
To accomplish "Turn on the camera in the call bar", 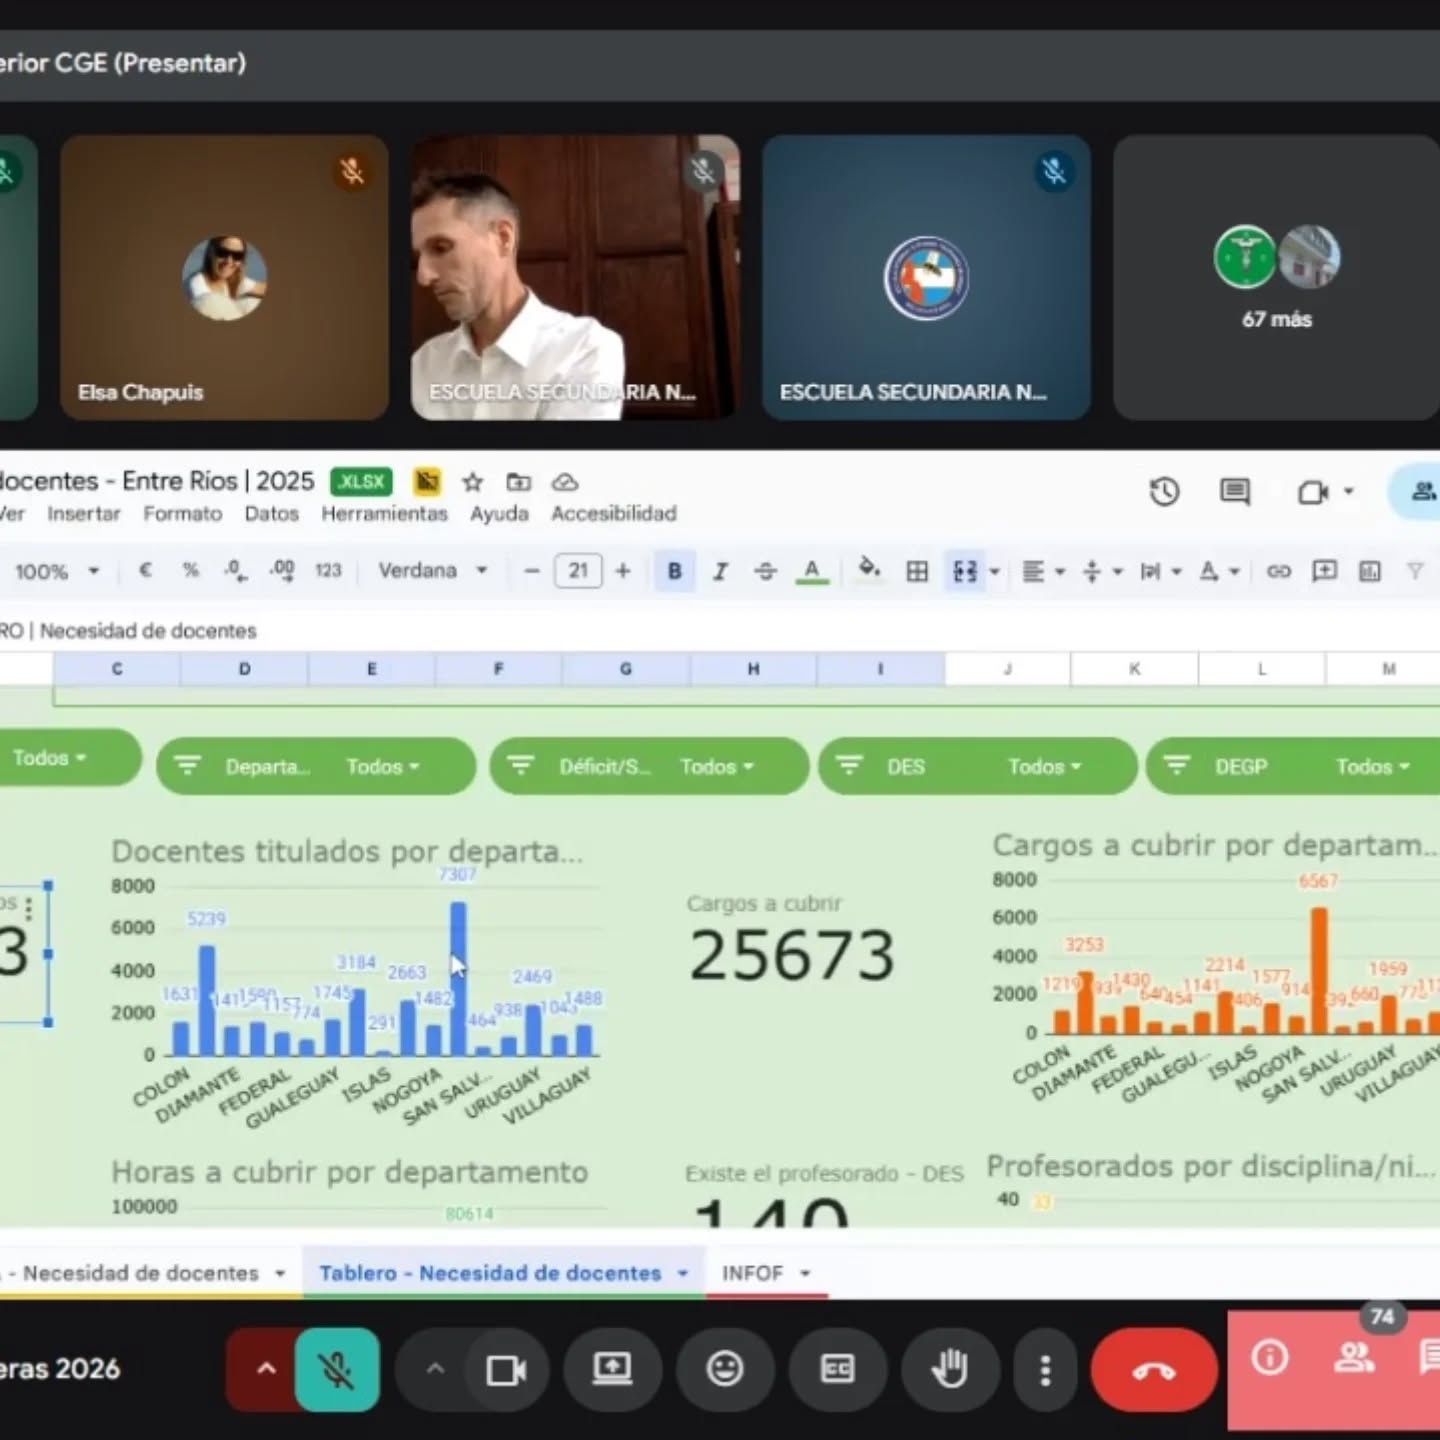I will (x=505, y=1369).
